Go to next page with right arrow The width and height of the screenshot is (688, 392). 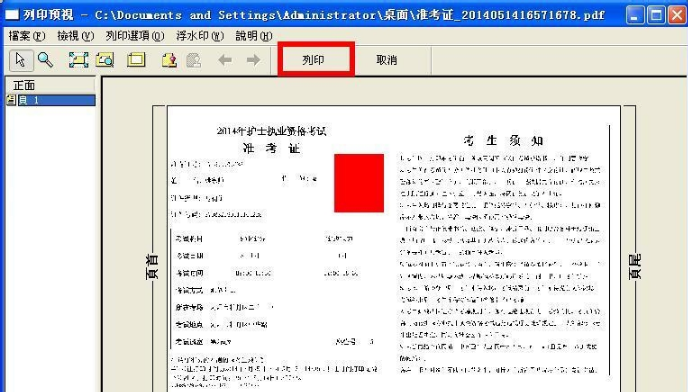point(253,60)
